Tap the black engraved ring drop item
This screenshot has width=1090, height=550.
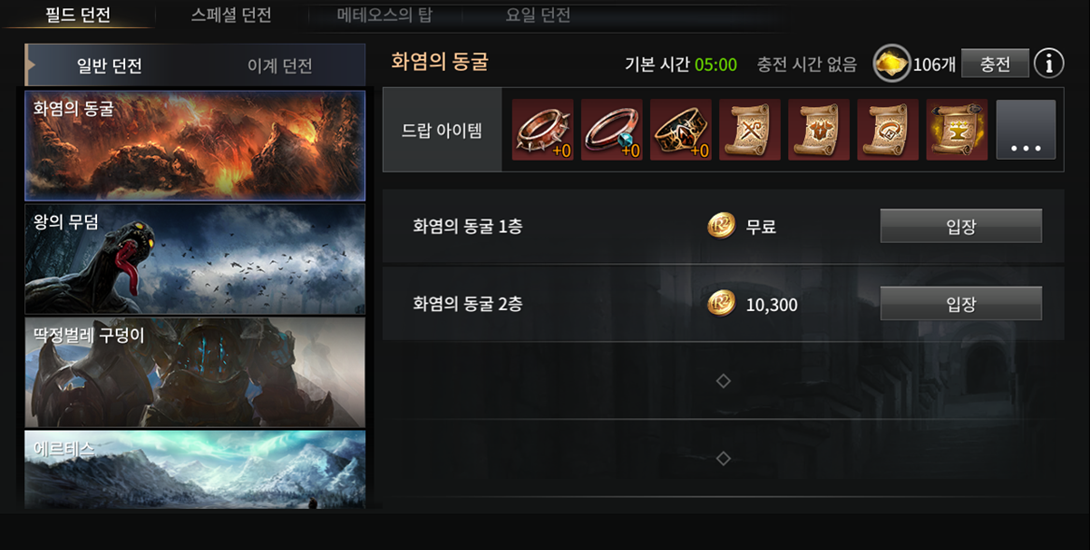click(681, 129)
